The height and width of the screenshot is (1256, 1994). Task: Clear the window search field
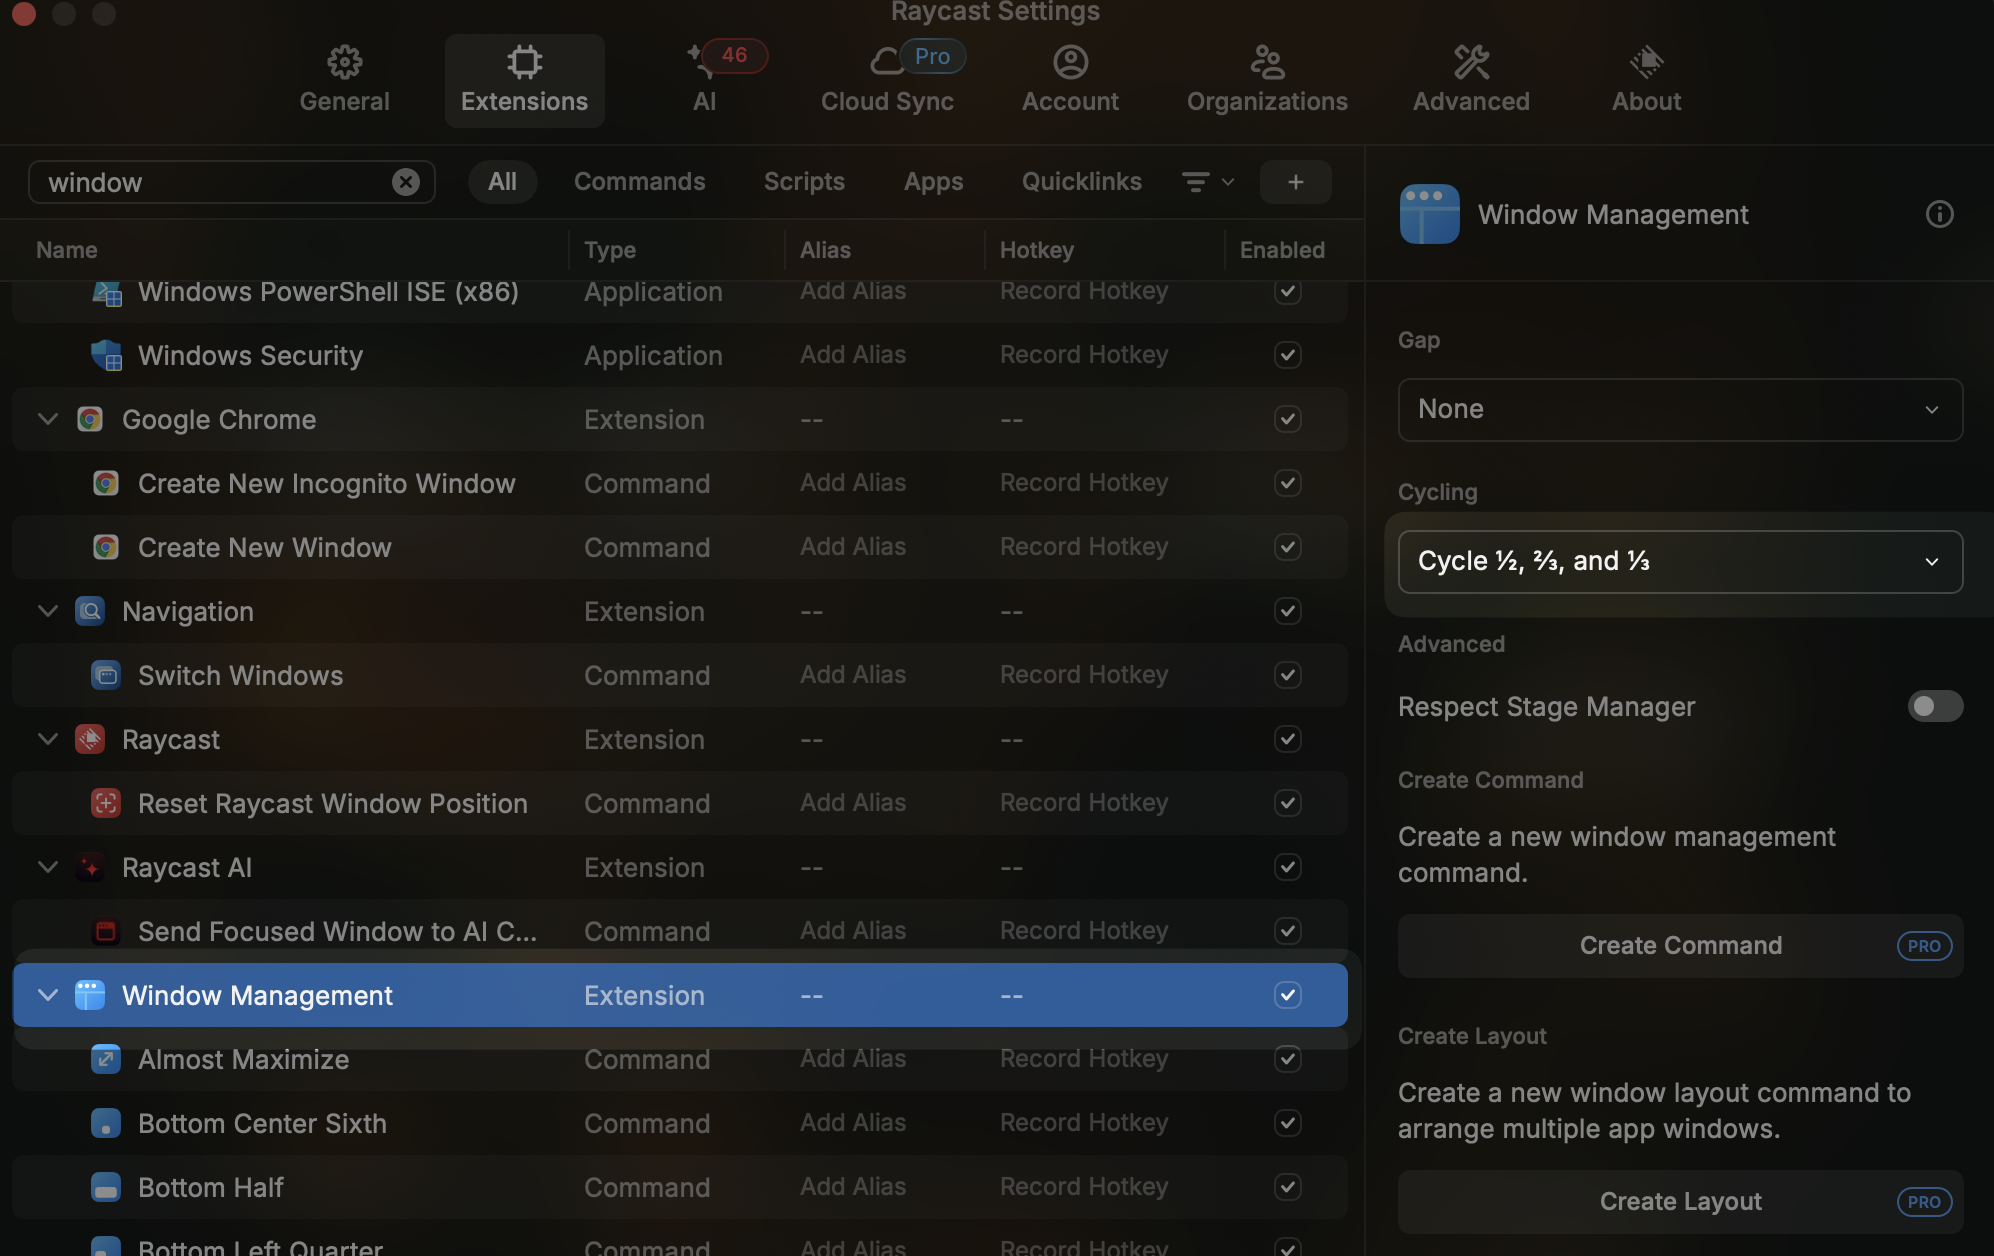point(405,182)
